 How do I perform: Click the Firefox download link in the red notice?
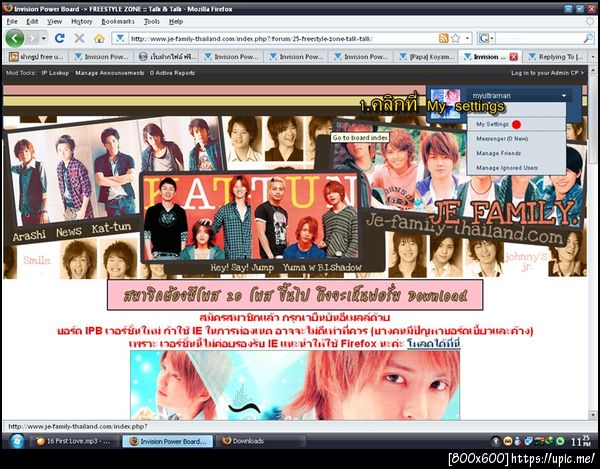[x=433, y=344]
